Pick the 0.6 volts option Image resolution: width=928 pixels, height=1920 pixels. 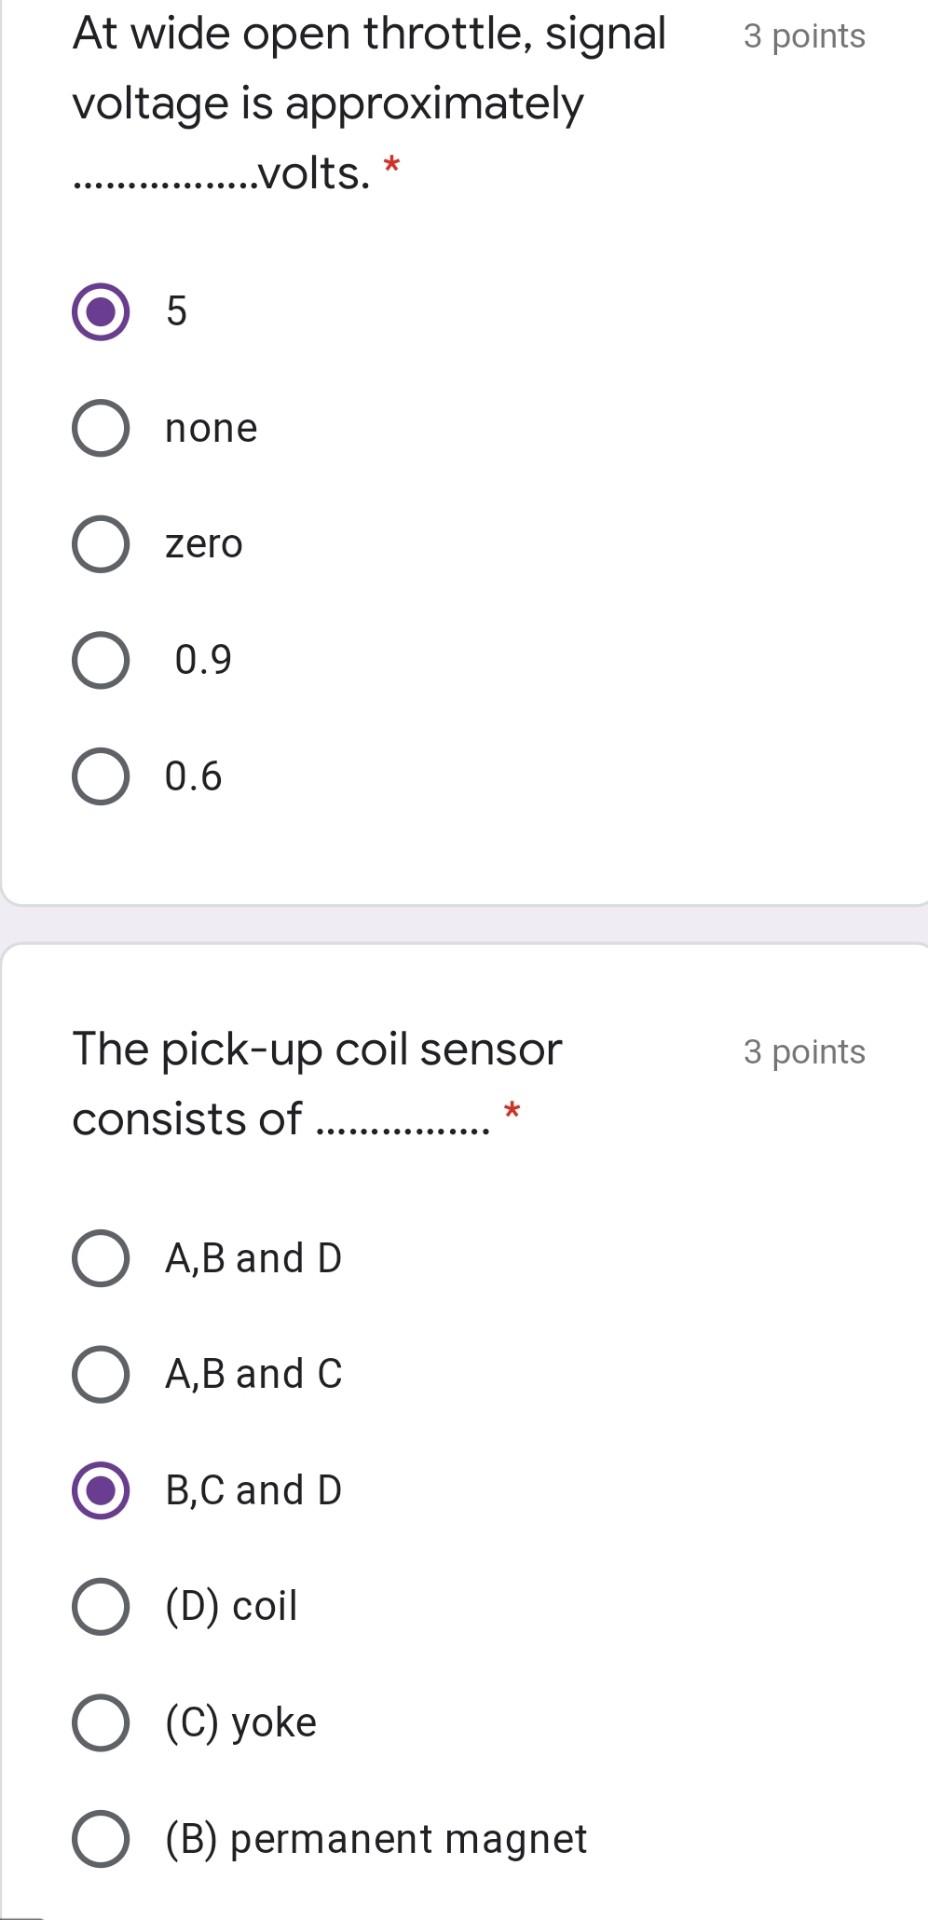click(x=100, y=776)
